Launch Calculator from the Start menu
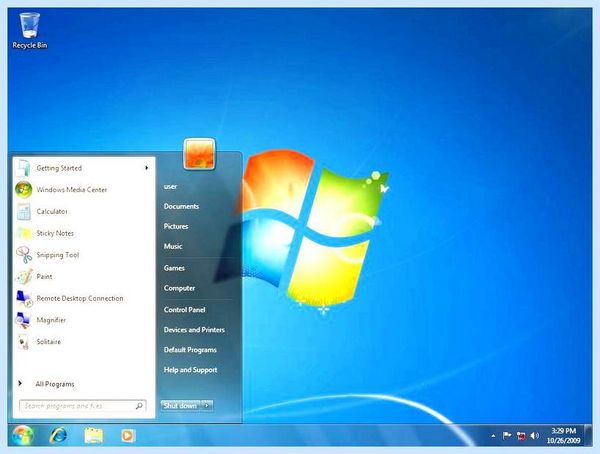600x454 pixels. point(82,211)
